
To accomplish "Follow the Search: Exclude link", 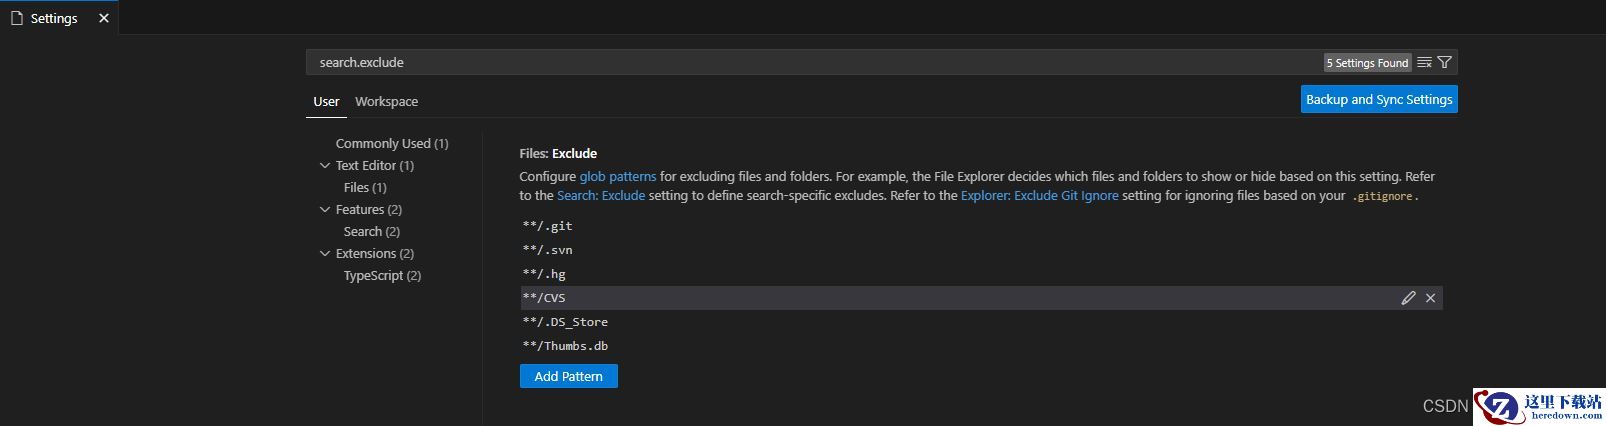I will pos(601,195).
